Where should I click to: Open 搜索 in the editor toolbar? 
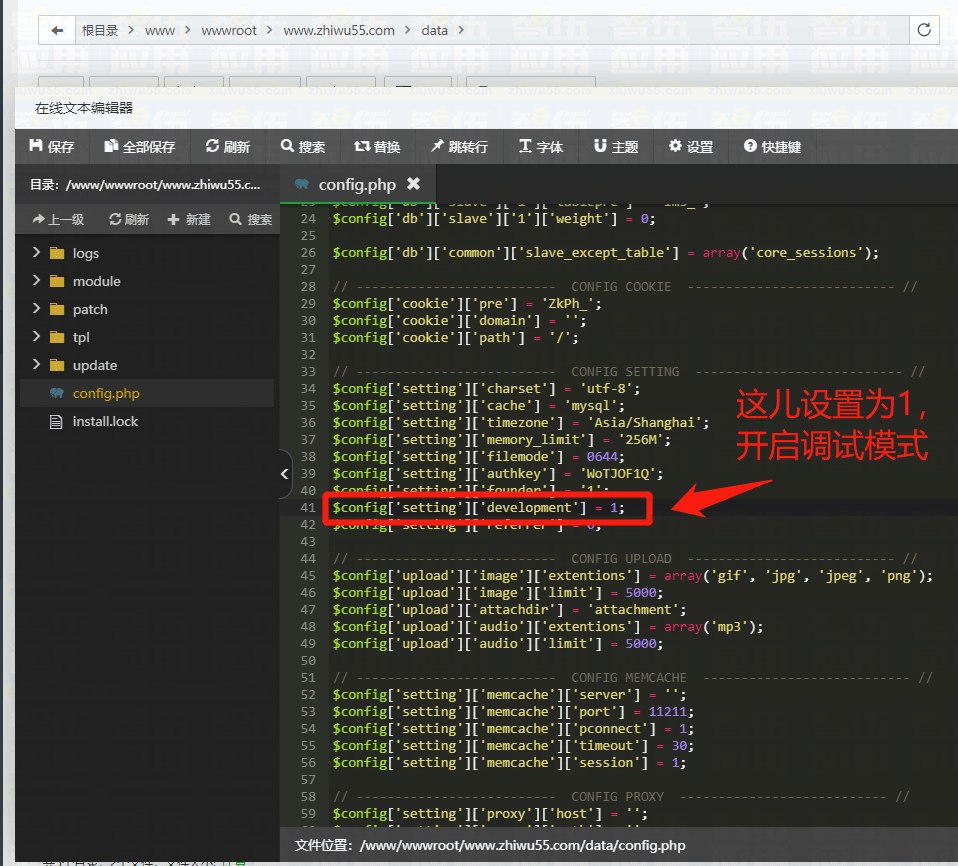(303, 147)
